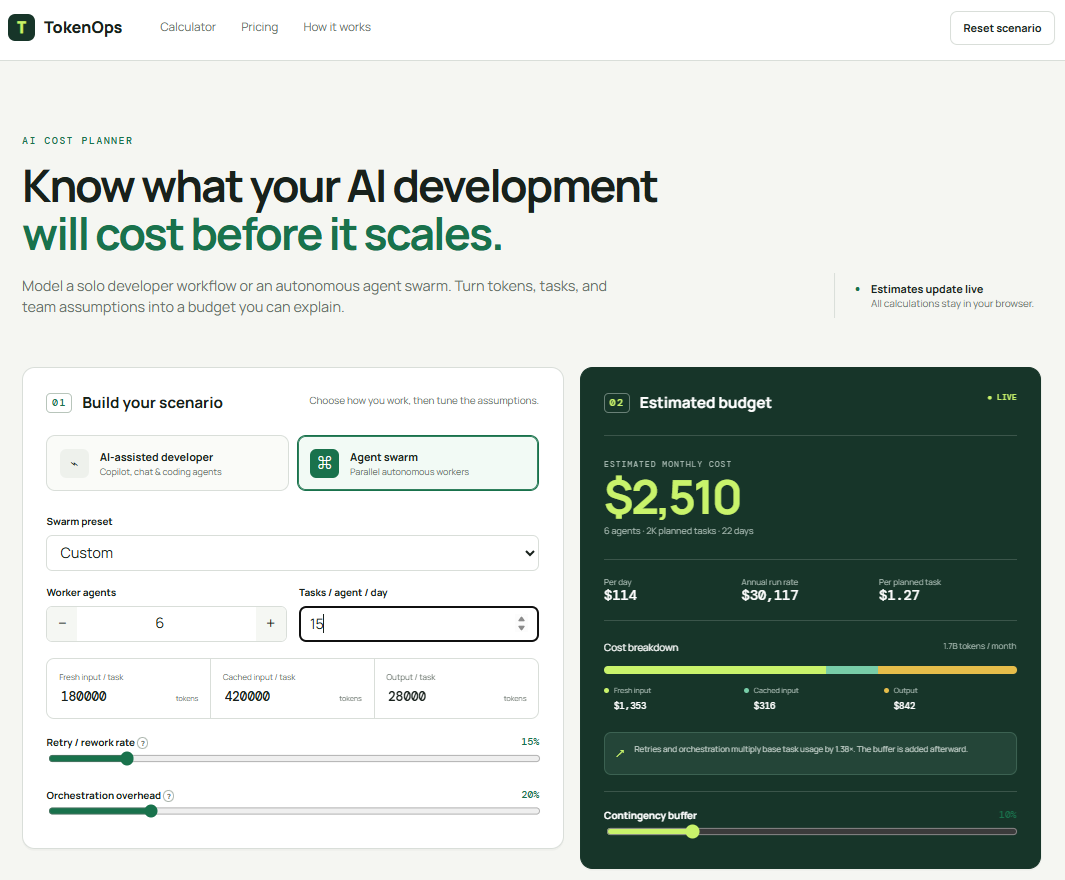The height and width of the screenshot is (880, 1065).
Task: Click the TokenOps logo icon
Action: point(22,27)
